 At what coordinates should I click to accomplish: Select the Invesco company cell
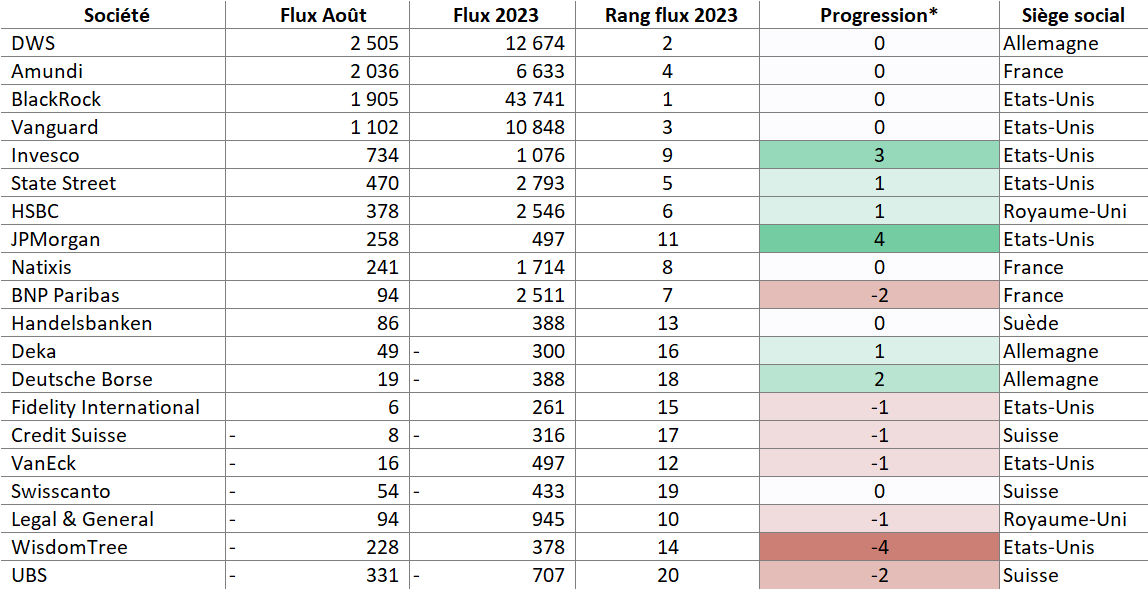113,155
